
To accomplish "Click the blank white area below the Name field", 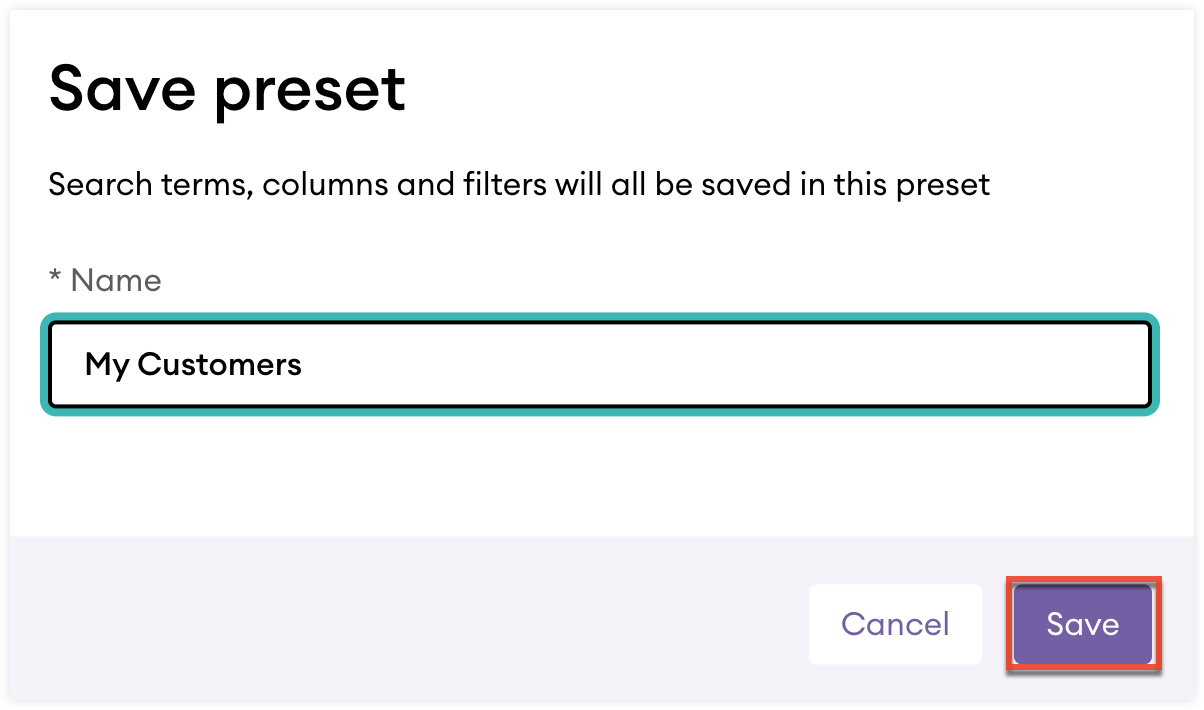I will click(x=600, y=470).
